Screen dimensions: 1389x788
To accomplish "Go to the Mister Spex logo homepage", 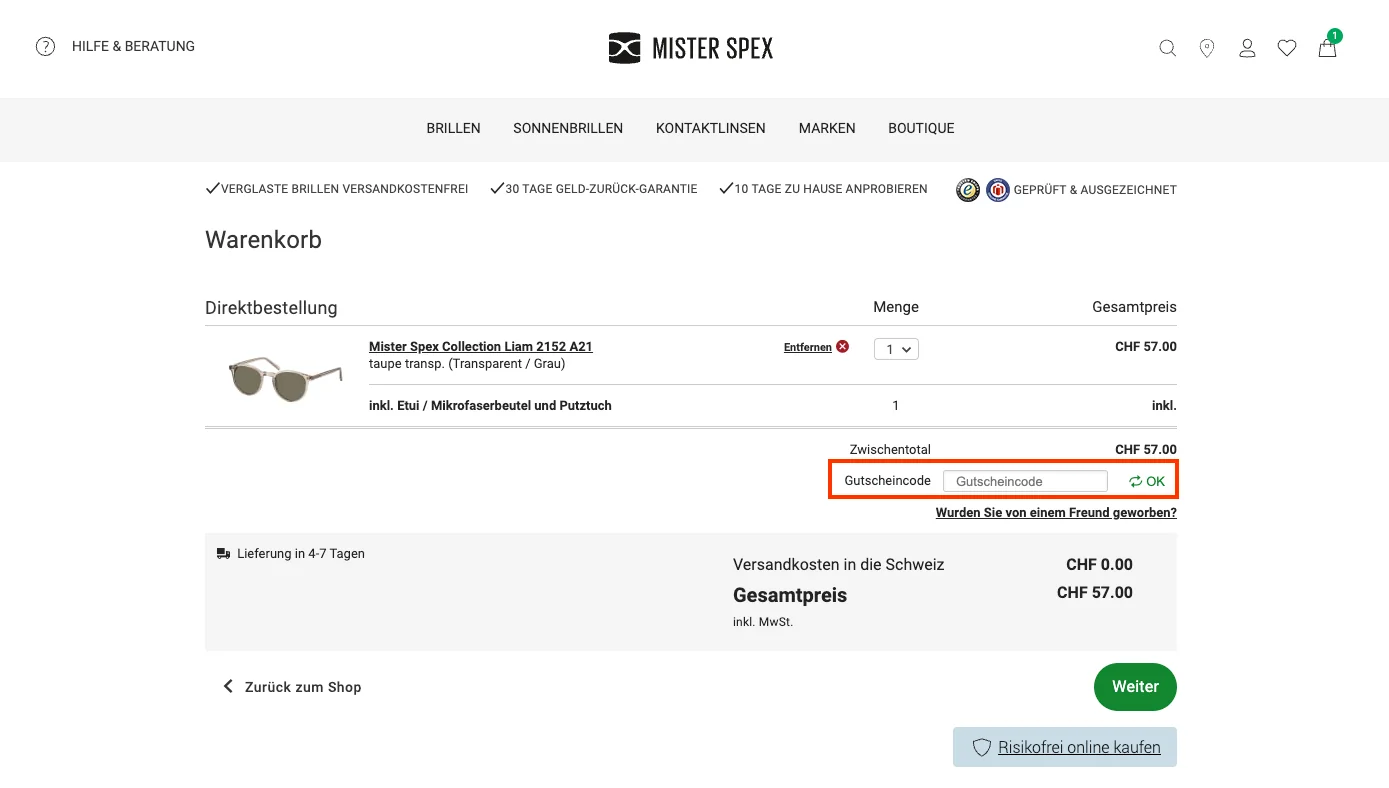I will [691, 47].
